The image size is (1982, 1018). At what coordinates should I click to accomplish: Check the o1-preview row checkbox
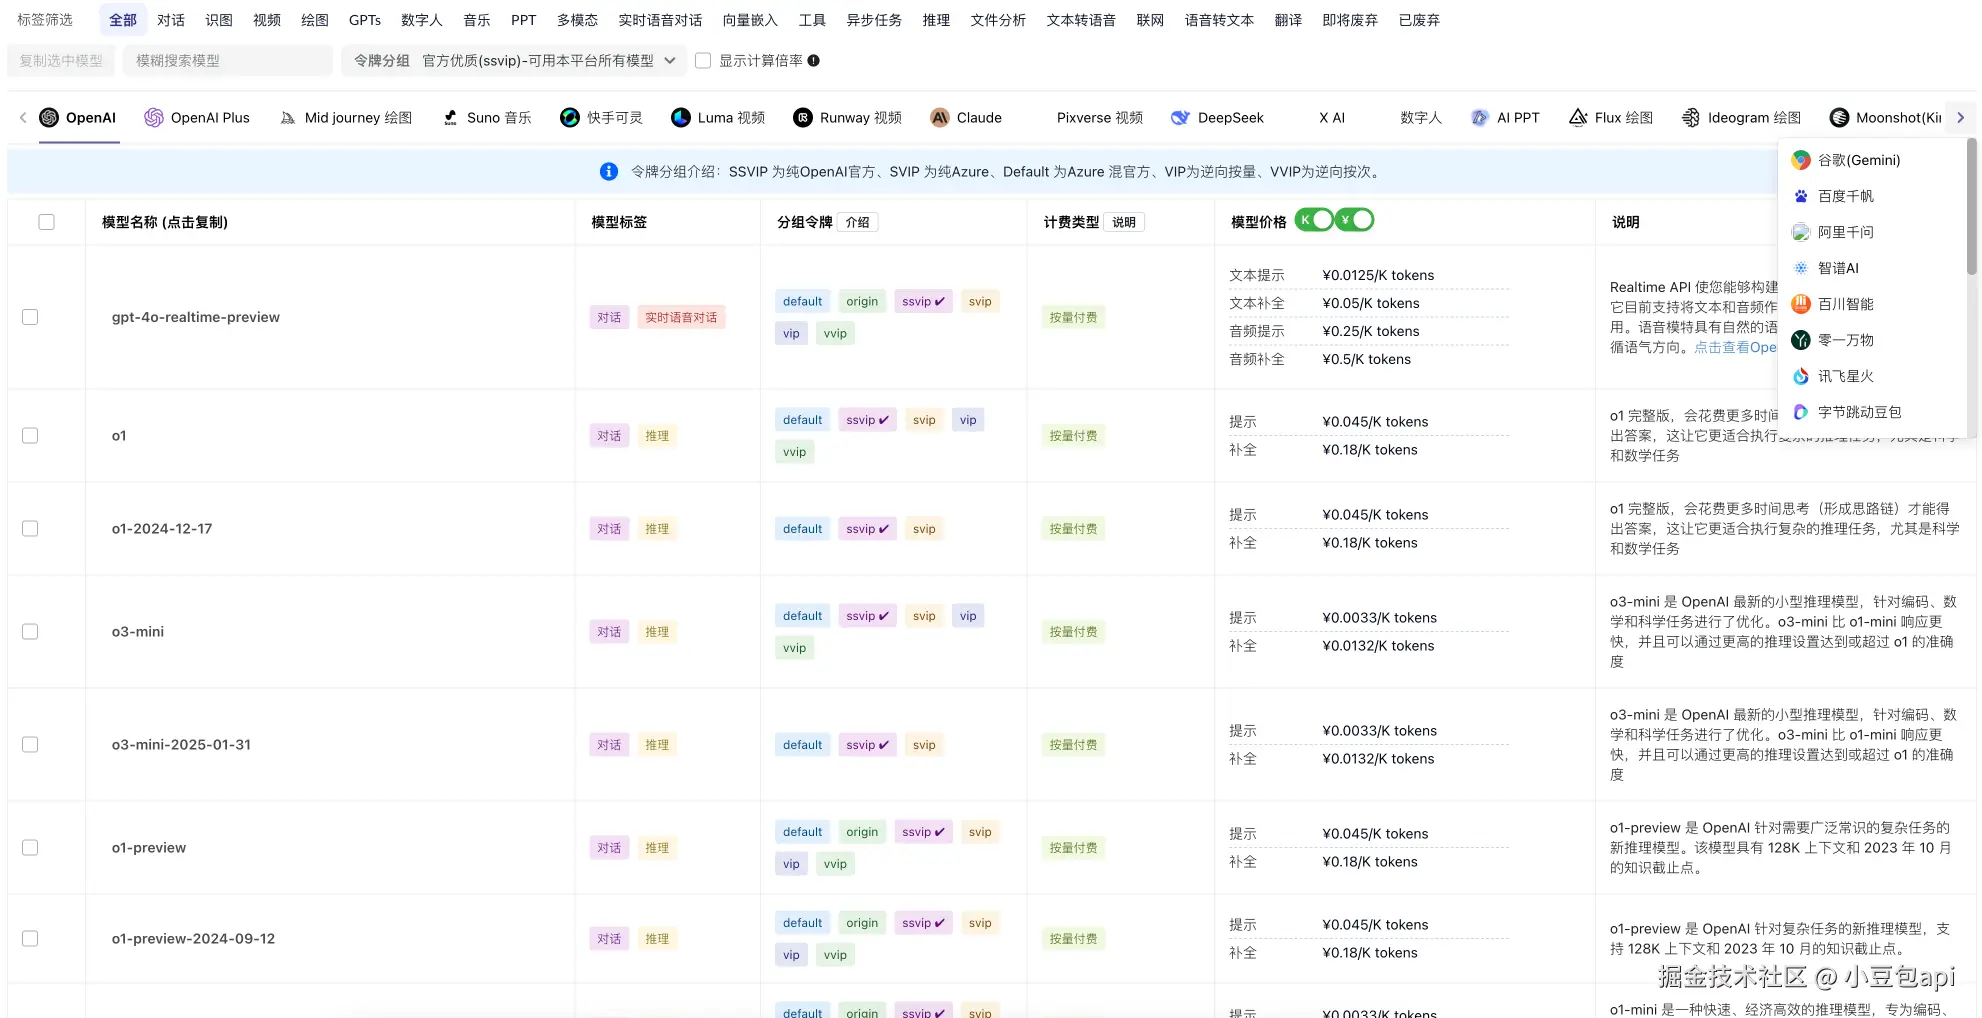coord(30,848)
